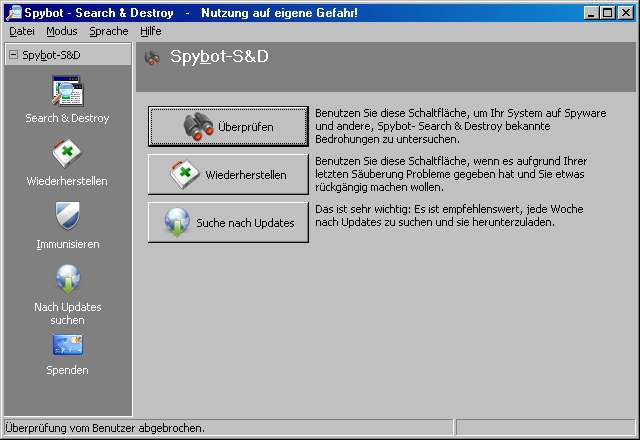
Task: Open the Hilfe menu
Action: (151, 31)
